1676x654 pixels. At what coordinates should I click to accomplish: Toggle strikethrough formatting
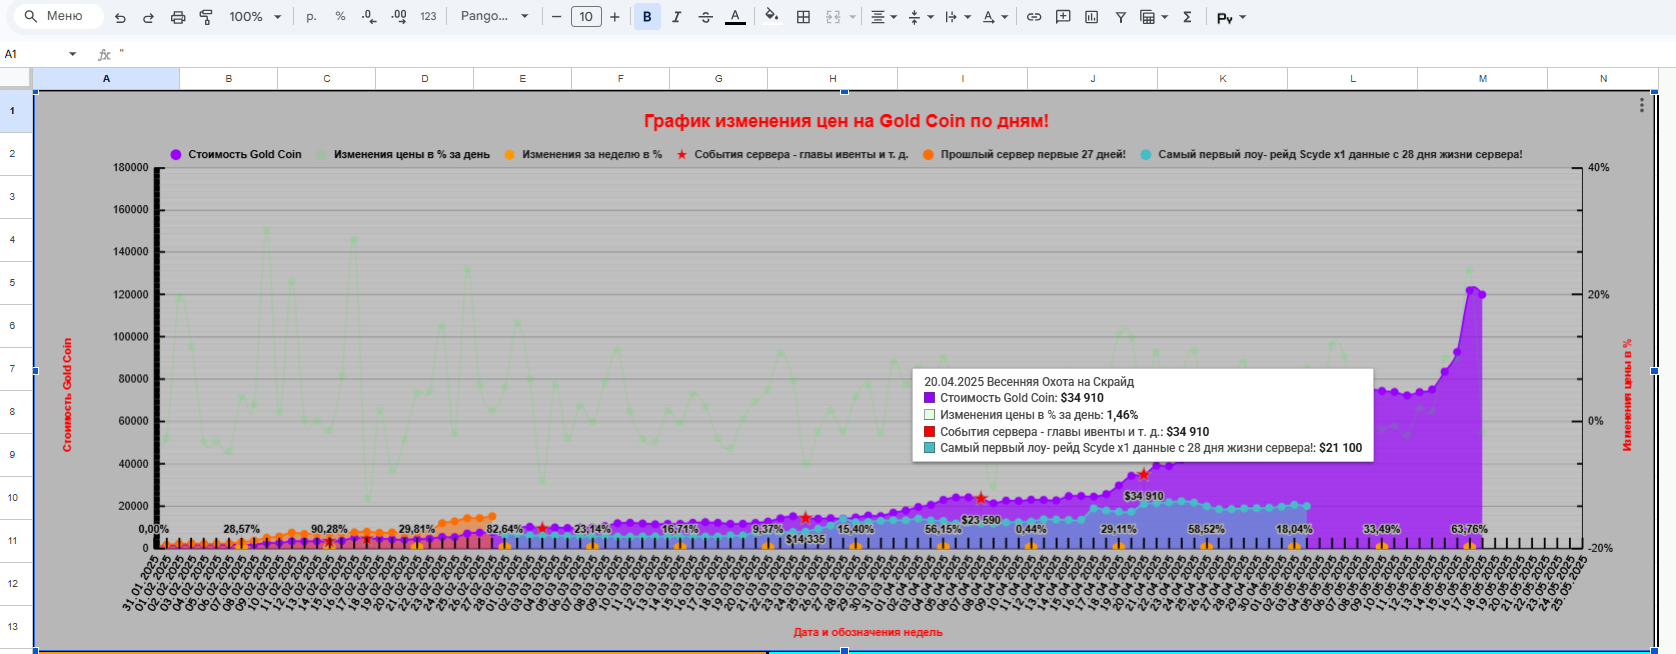[705, 17]
